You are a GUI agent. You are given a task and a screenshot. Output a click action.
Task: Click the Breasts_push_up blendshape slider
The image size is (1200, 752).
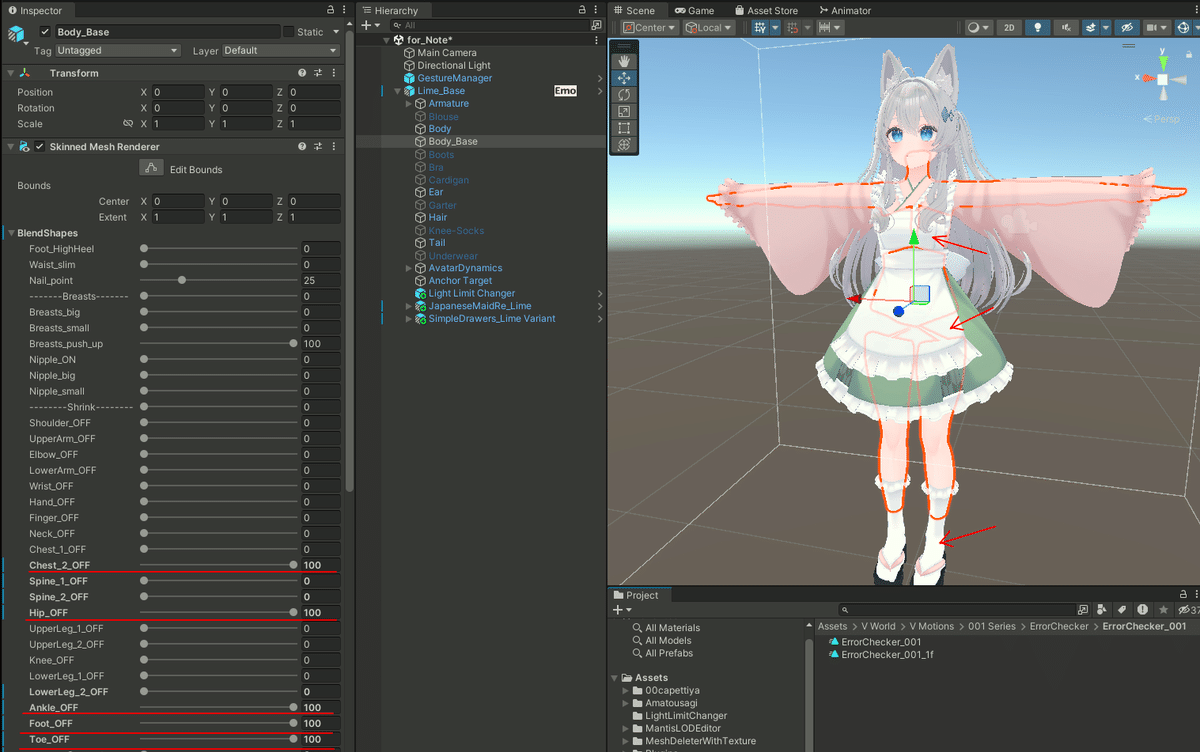(x=220, y=344)
